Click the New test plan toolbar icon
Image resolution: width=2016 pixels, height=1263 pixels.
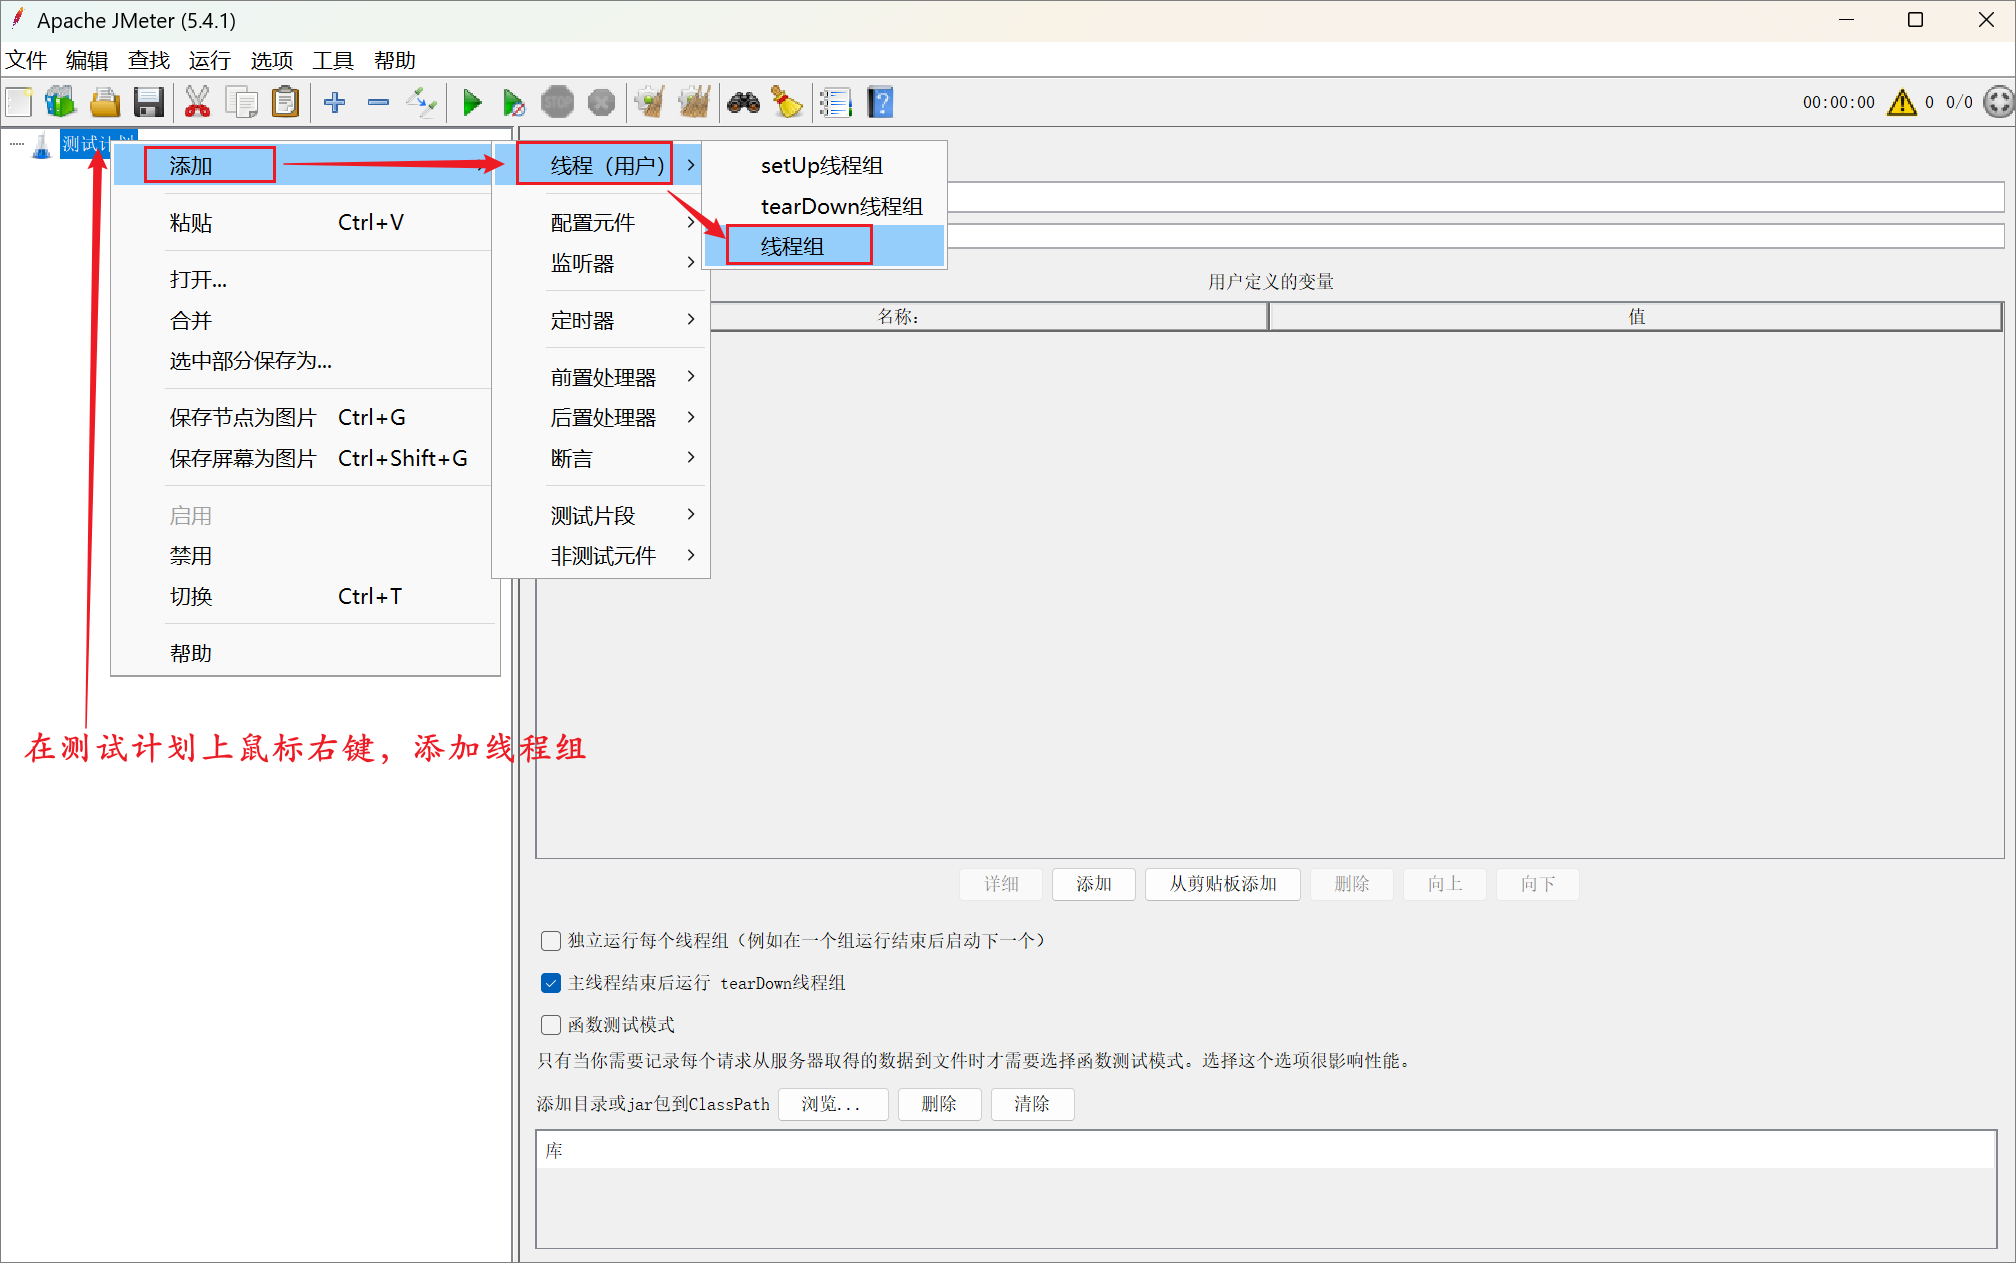point(19,102)
